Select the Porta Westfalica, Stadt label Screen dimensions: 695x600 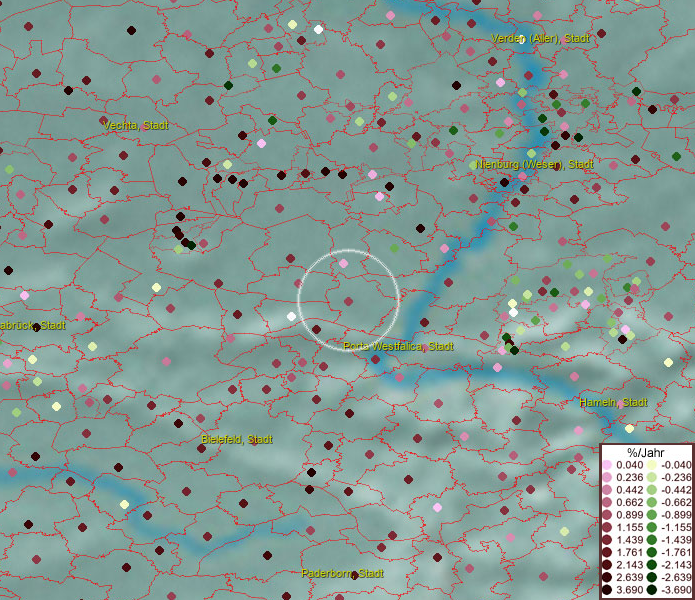[398, 346]
